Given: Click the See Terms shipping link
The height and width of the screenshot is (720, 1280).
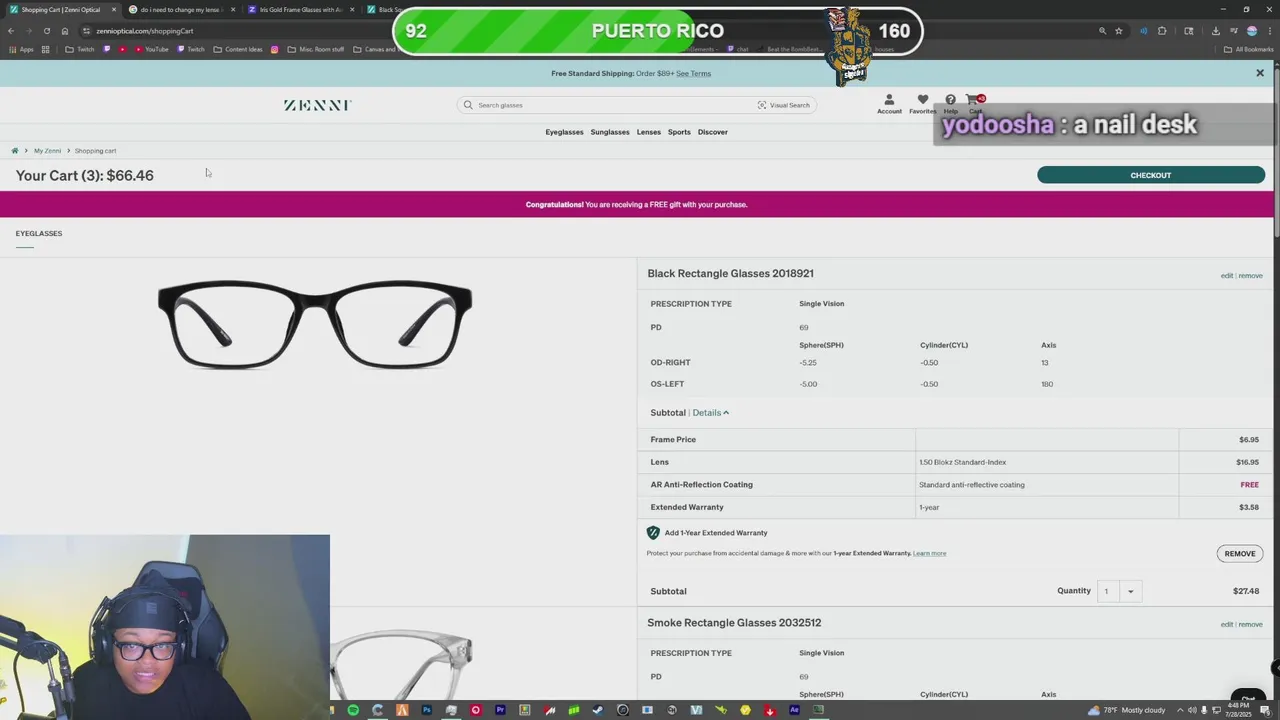Looking at the screenshot, I should click(693, 73).
